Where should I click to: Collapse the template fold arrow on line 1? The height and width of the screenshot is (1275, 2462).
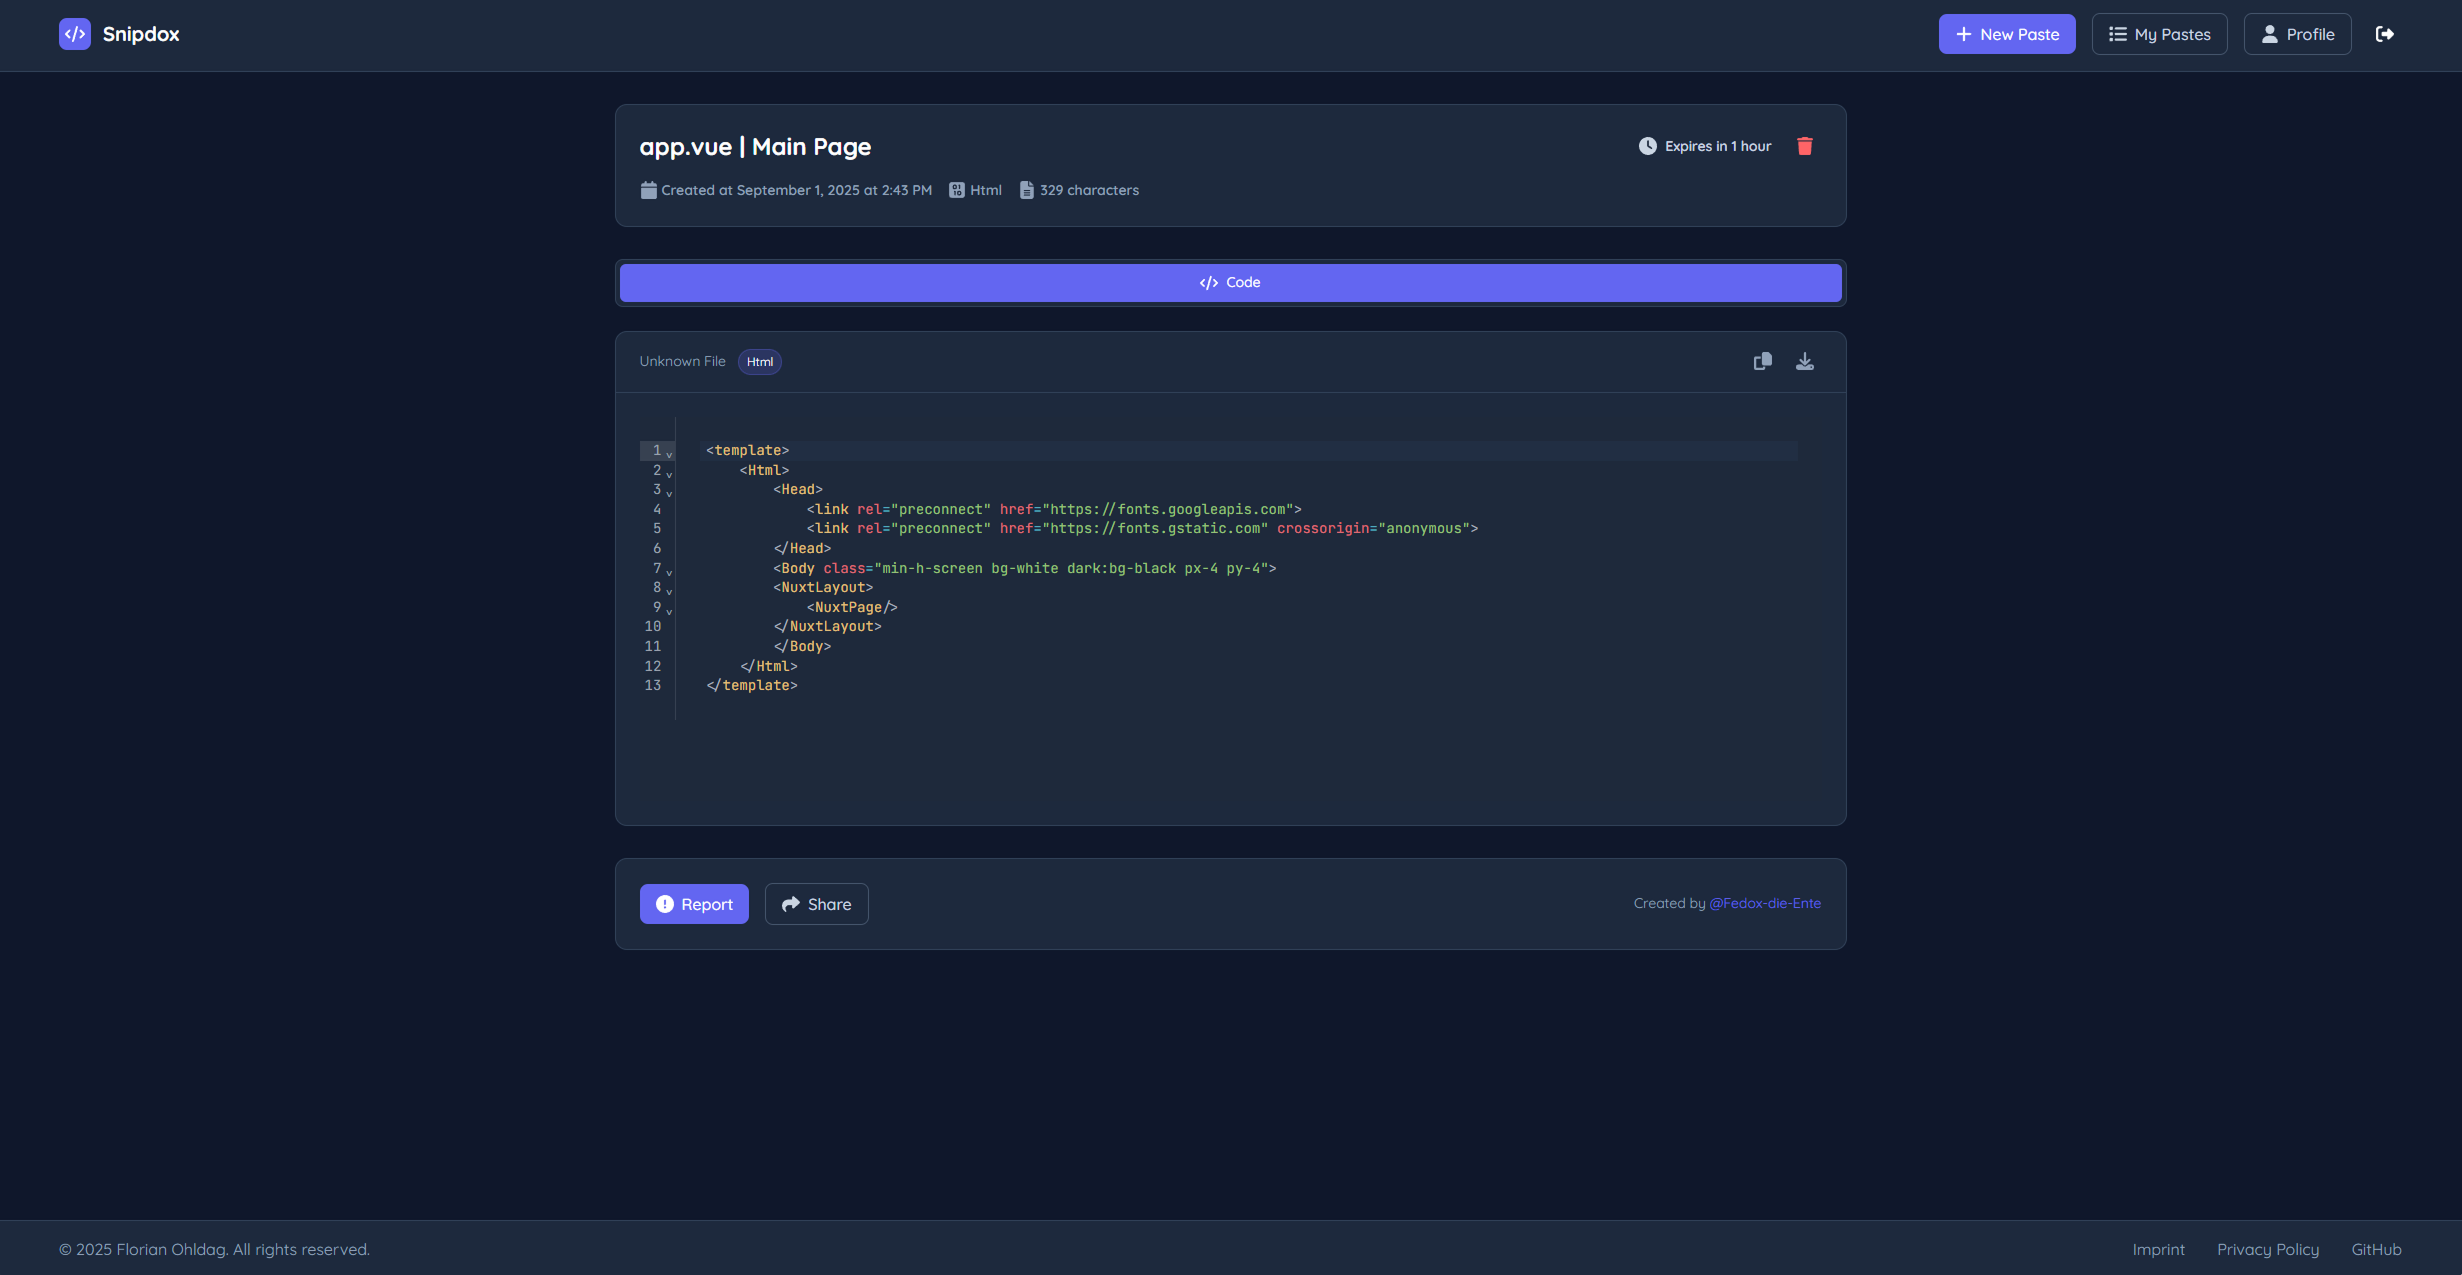click(x=669, y=454)
